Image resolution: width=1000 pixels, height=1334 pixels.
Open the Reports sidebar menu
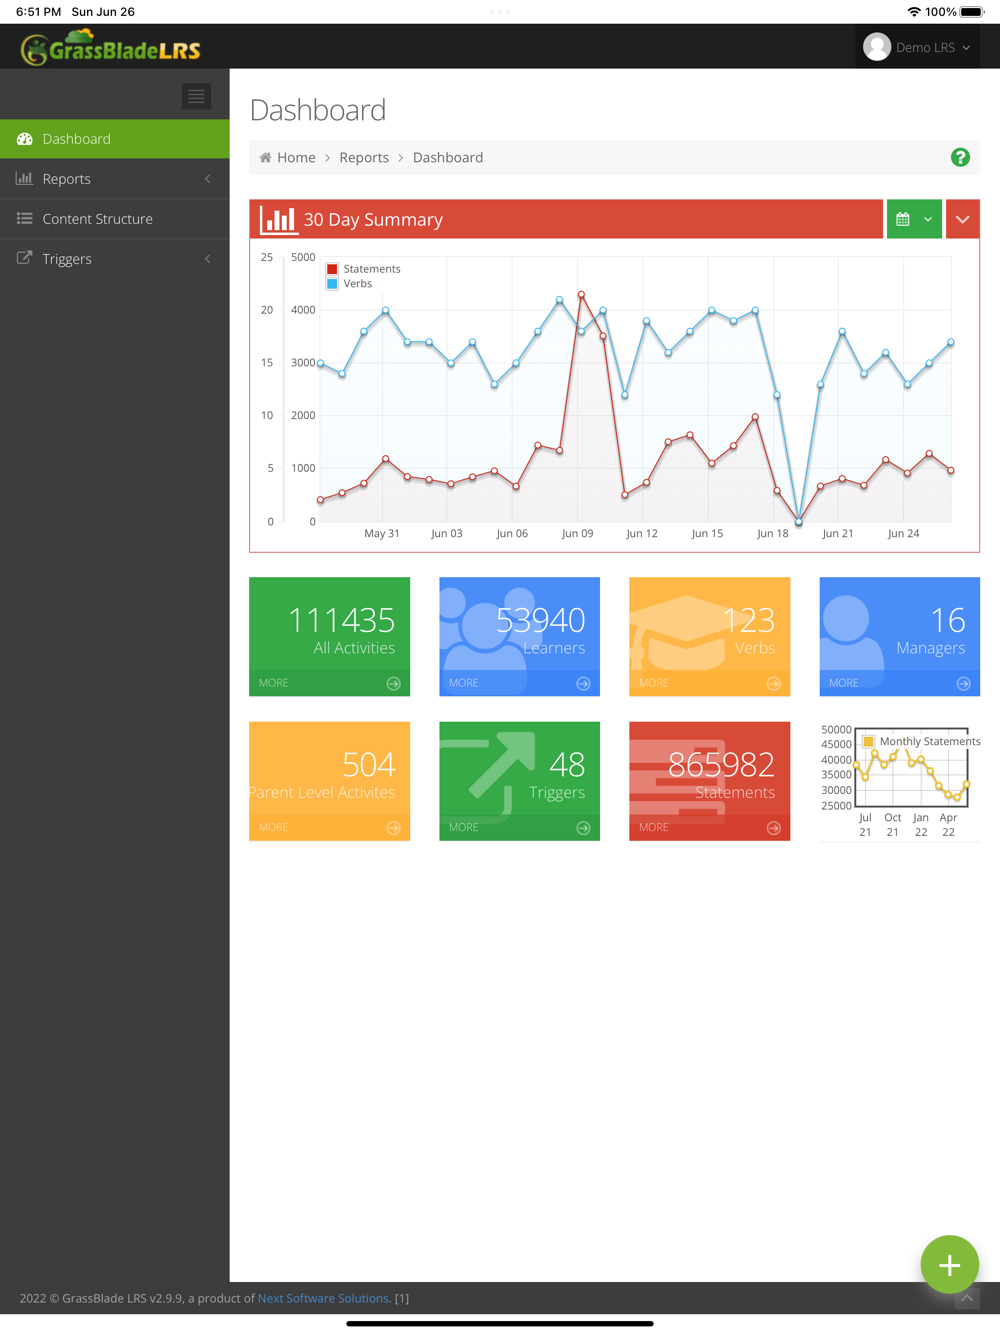pos(115,179)
